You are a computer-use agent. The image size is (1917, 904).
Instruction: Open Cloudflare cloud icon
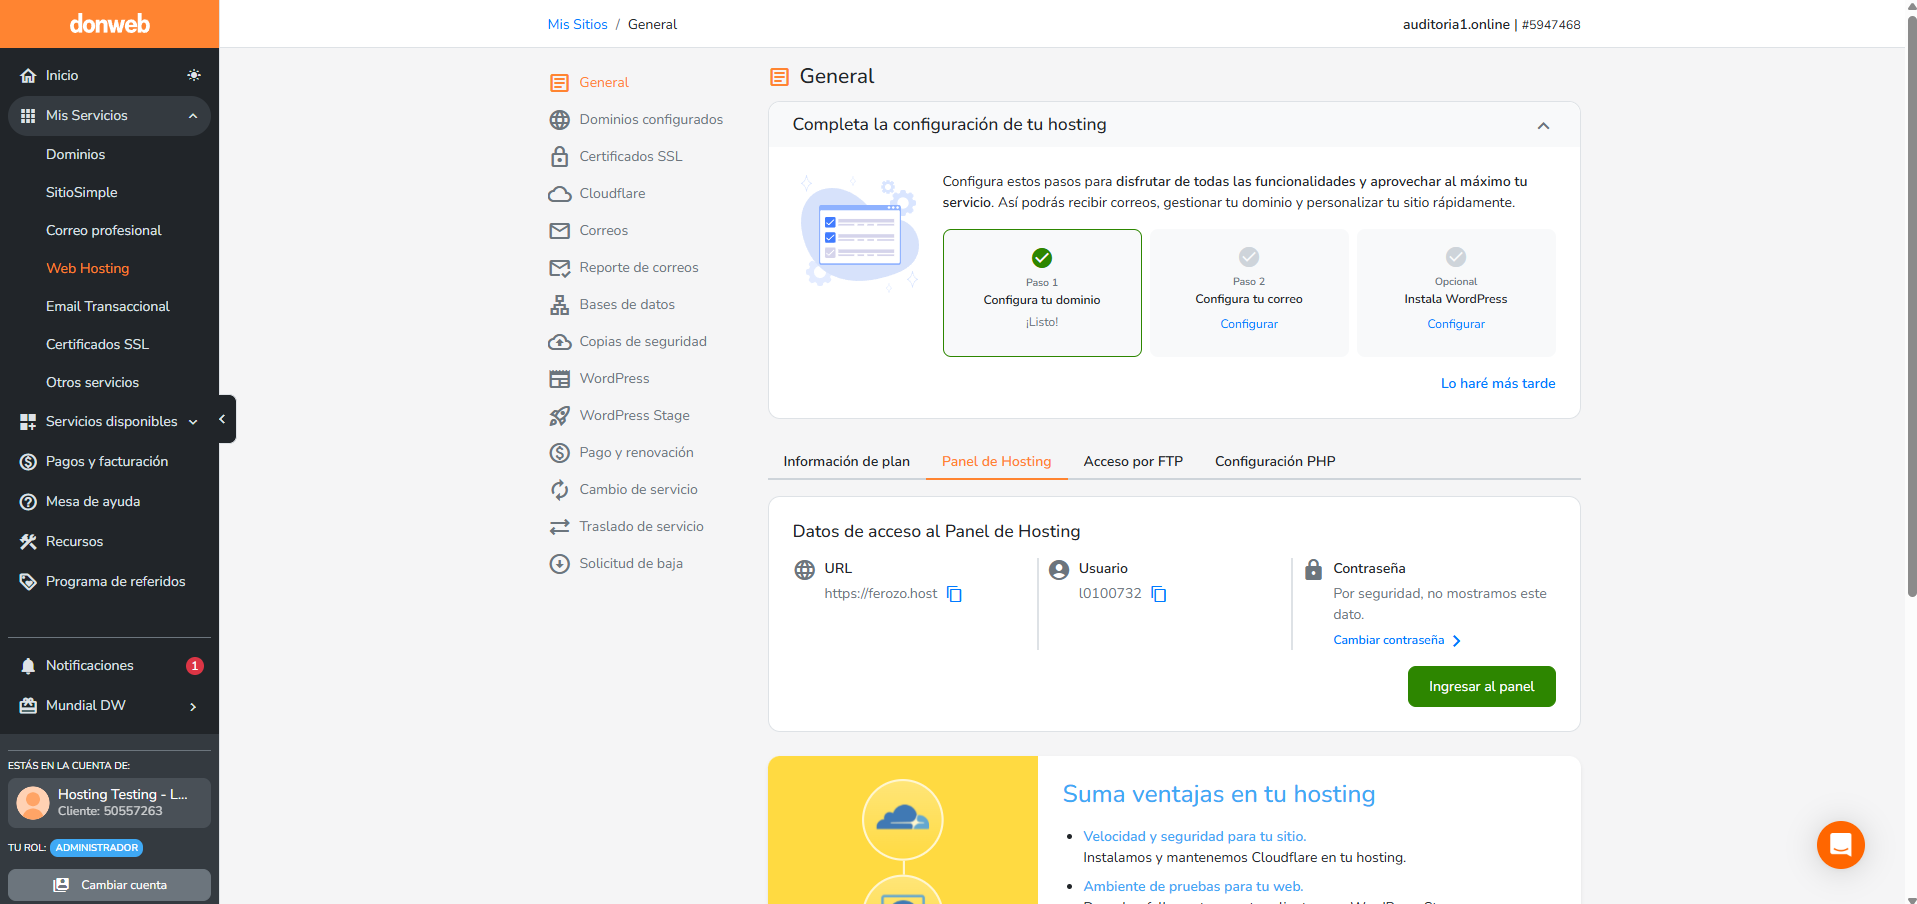[x=559, y=194]
